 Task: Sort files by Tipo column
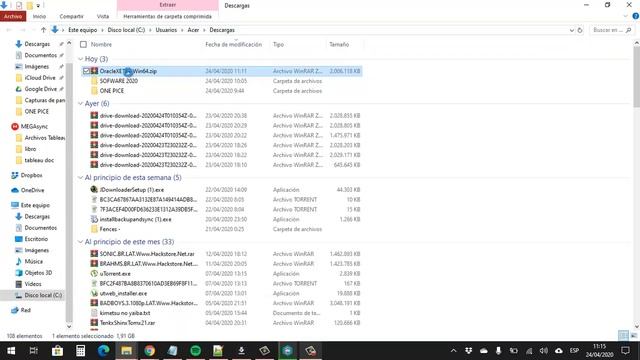coord(278,44)
